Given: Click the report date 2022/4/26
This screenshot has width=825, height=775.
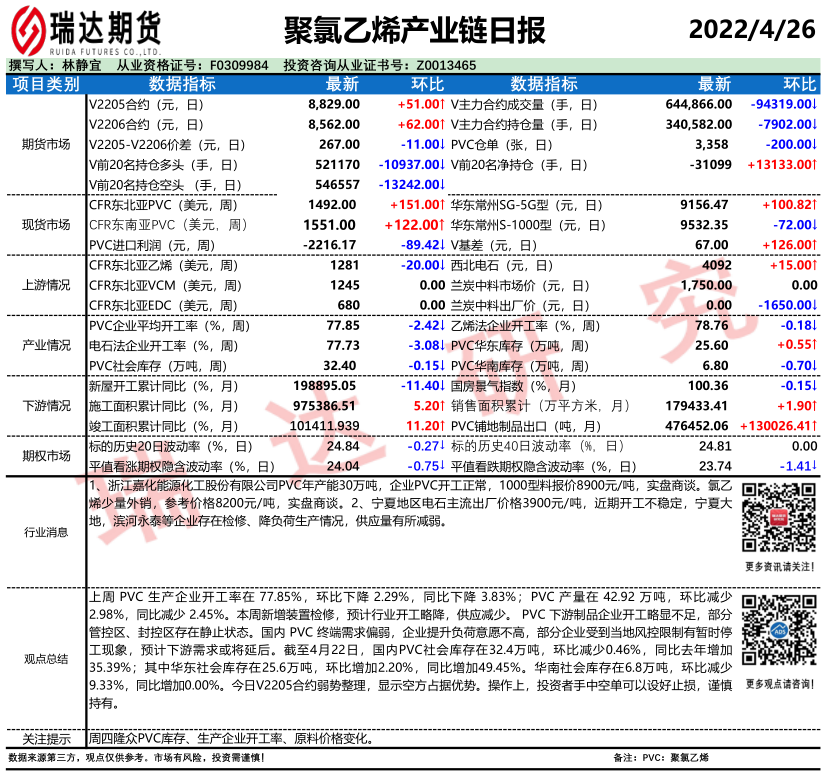Looking at the screenshot, I should click(750, 26).
